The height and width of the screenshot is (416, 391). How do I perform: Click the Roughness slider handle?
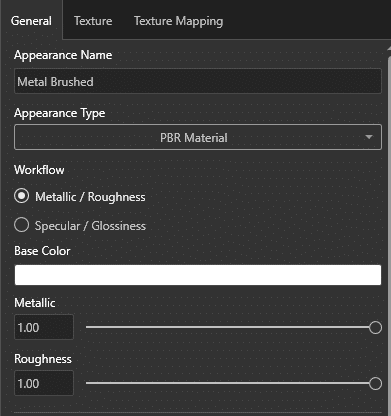click(x=375, y=384)
